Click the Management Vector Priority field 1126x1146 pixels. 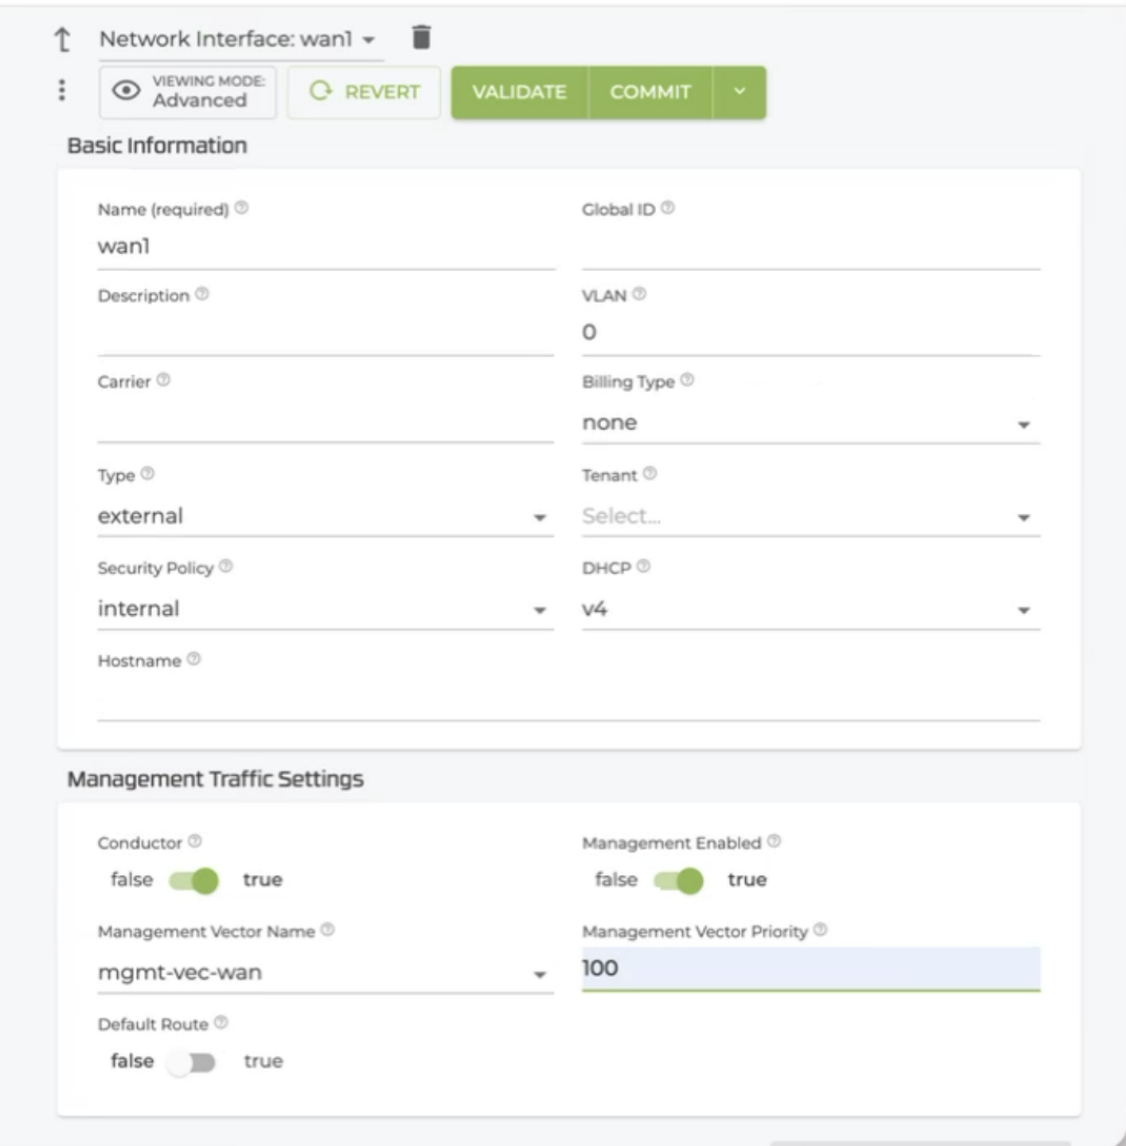[810, 969]
